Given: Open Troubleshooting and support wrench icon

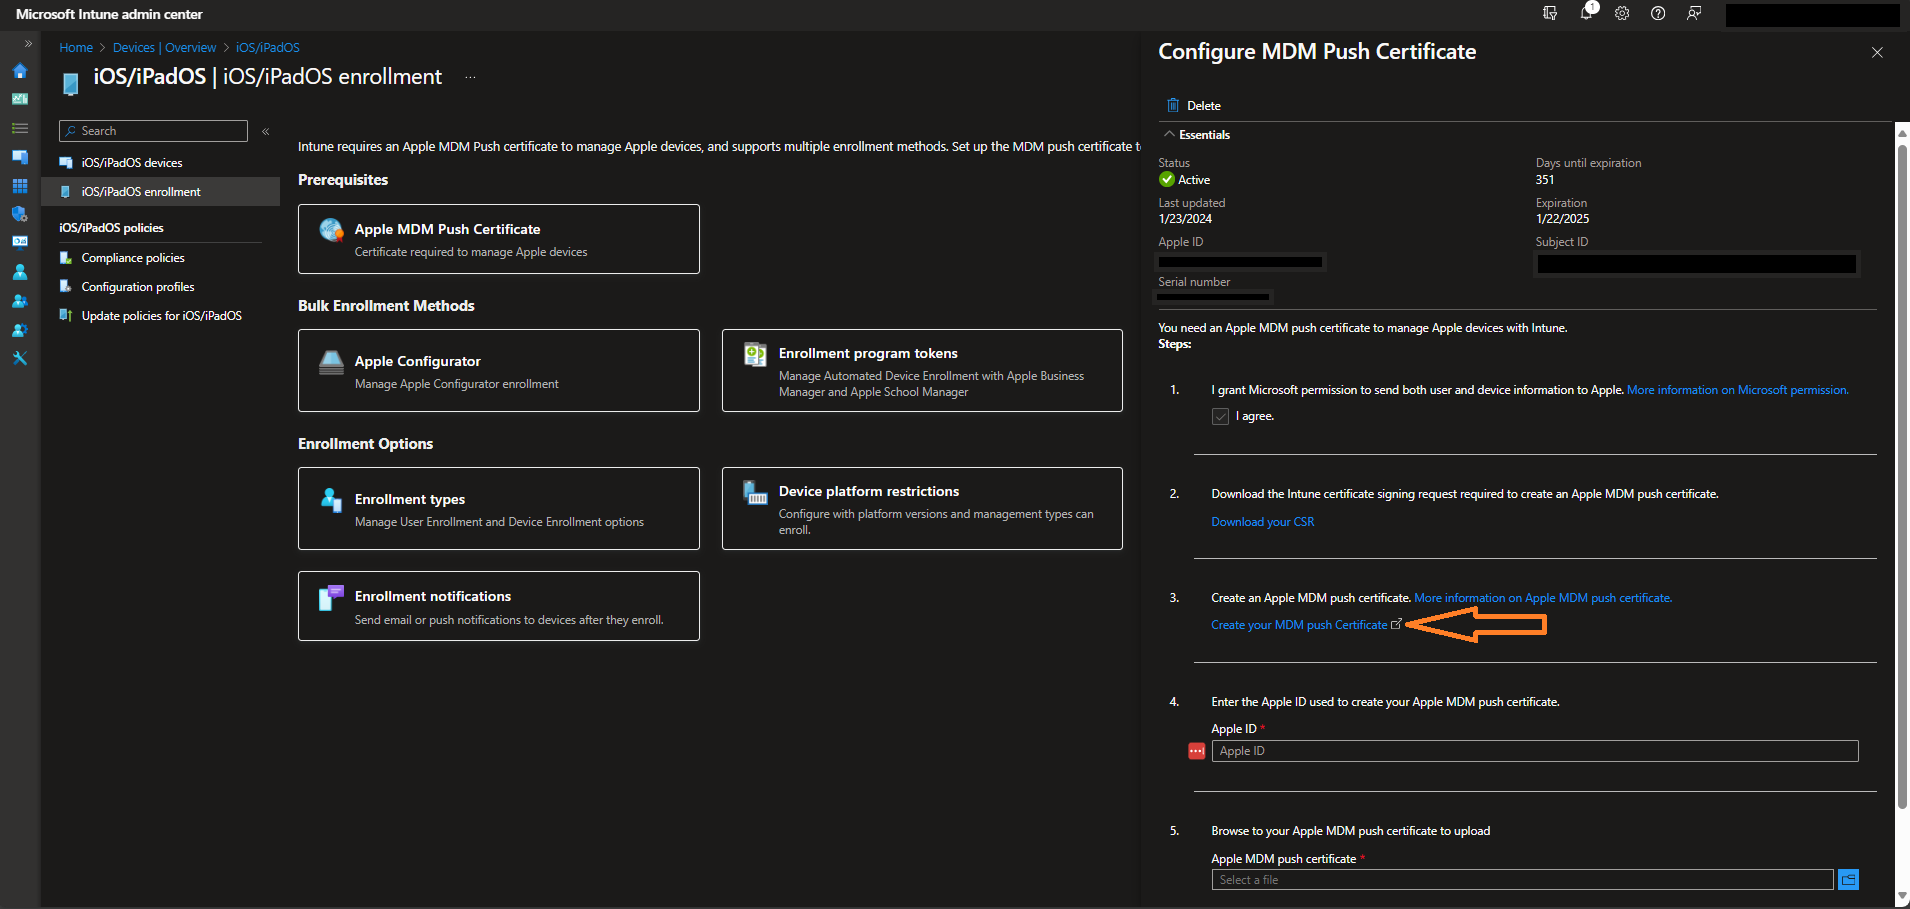Looking at the screenshot, I should [19, 358].
